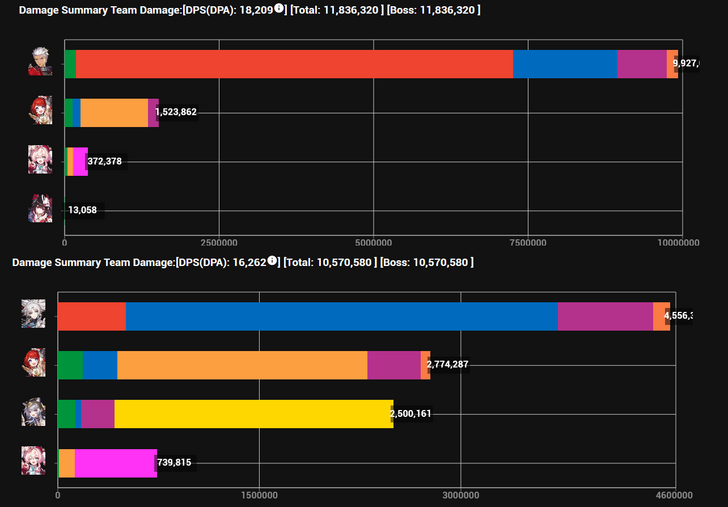Screen dimensions: 728x507
Task: Click the bottom chart's first character avatar
Action: [34, 315]
